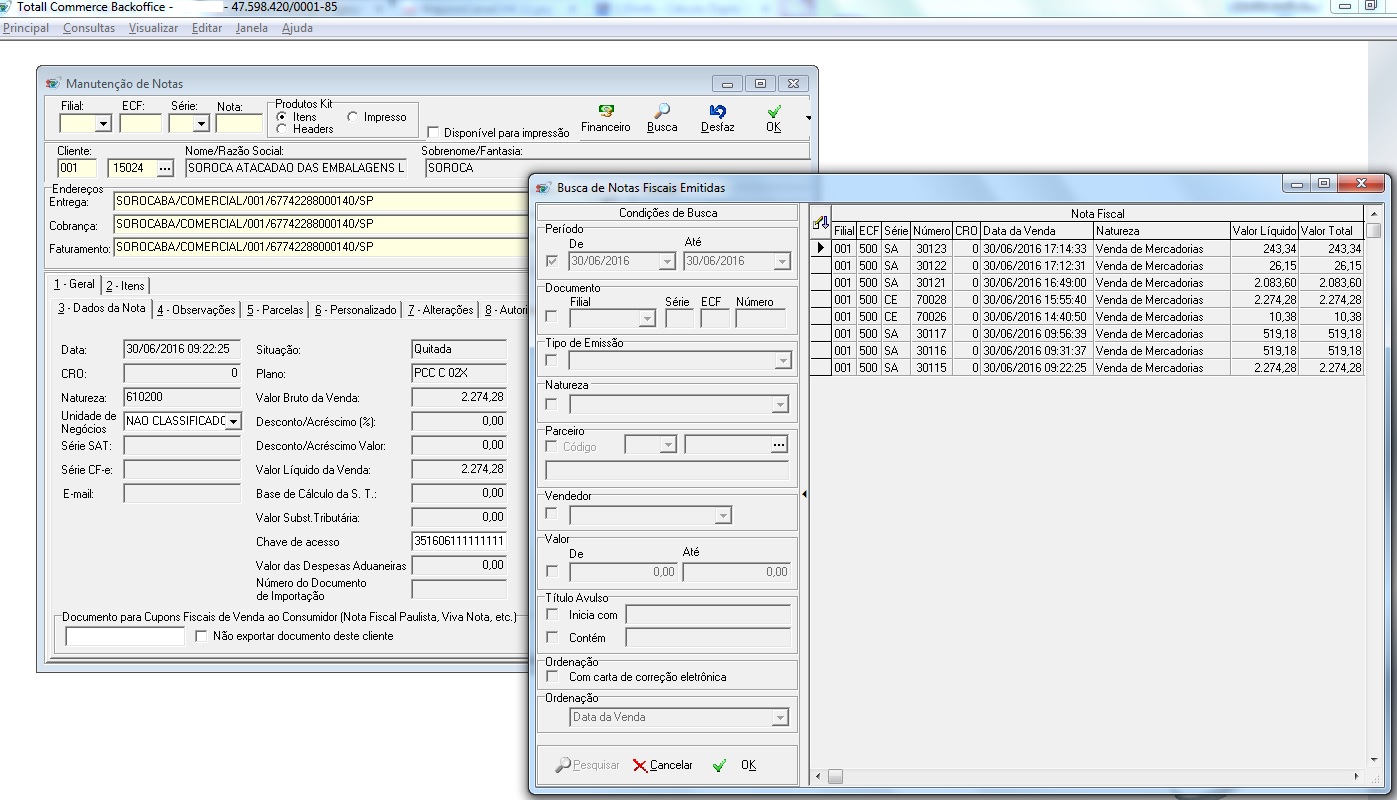This screenshot has width=1397, height=800.
Task: Sort by the Valor Líquido column header
Action: [x=1264, y=231]
